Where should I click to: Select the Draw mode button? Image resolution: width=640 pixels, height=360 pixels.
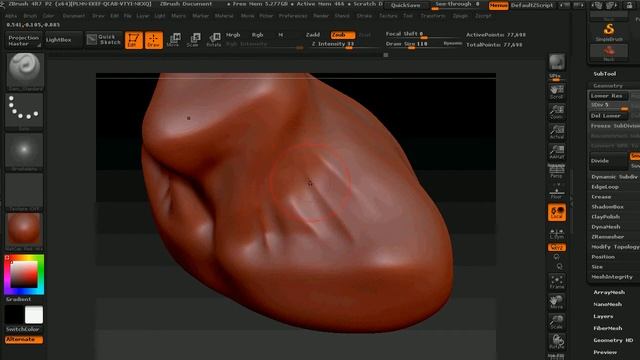(153, 40)
